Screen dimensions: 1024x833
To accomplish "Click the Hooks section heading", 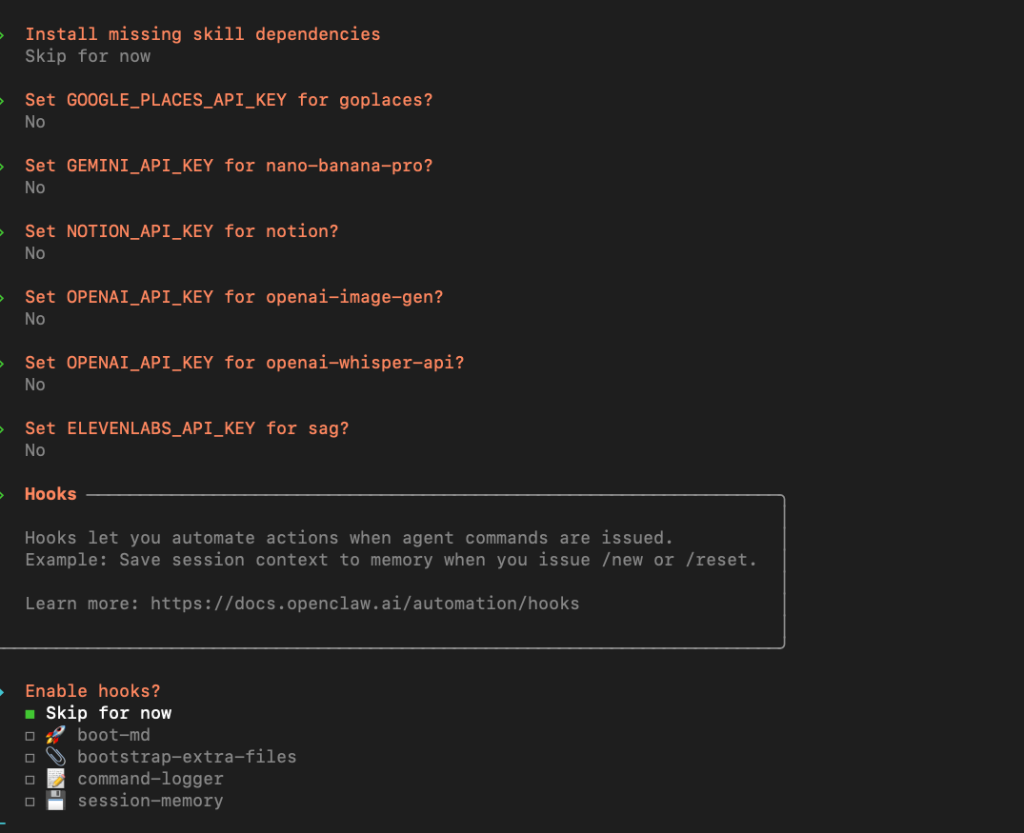I will [x=50, y=494].
